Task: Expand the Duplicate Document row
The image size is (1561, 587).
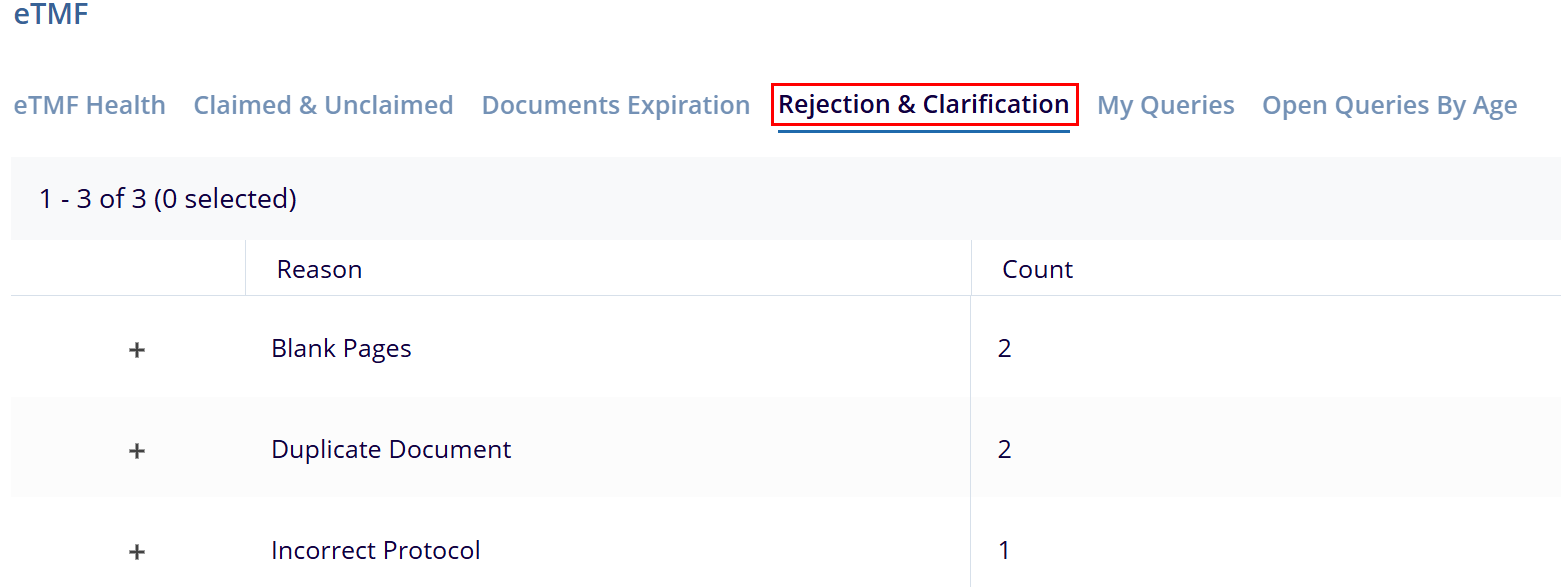Action: click(x=137, y=450)
